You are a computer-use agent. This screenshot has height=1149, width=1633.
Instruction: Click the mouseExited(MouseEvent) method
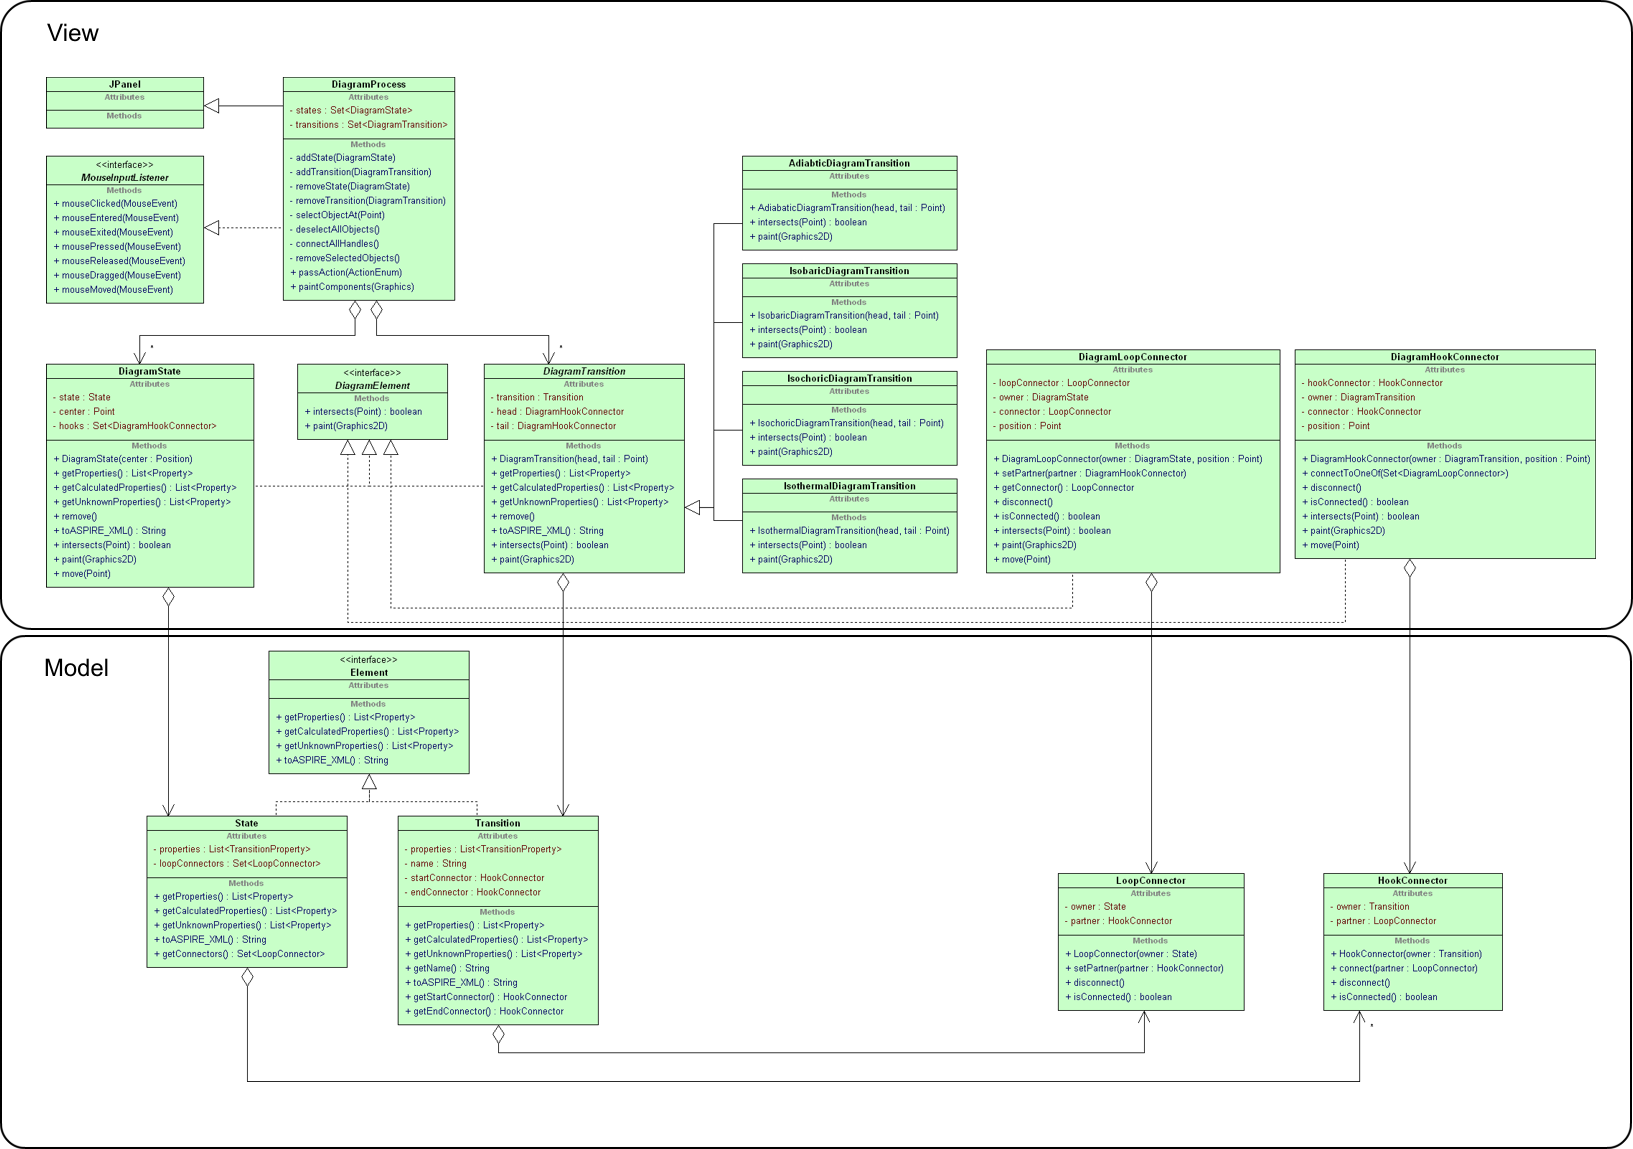113,232
